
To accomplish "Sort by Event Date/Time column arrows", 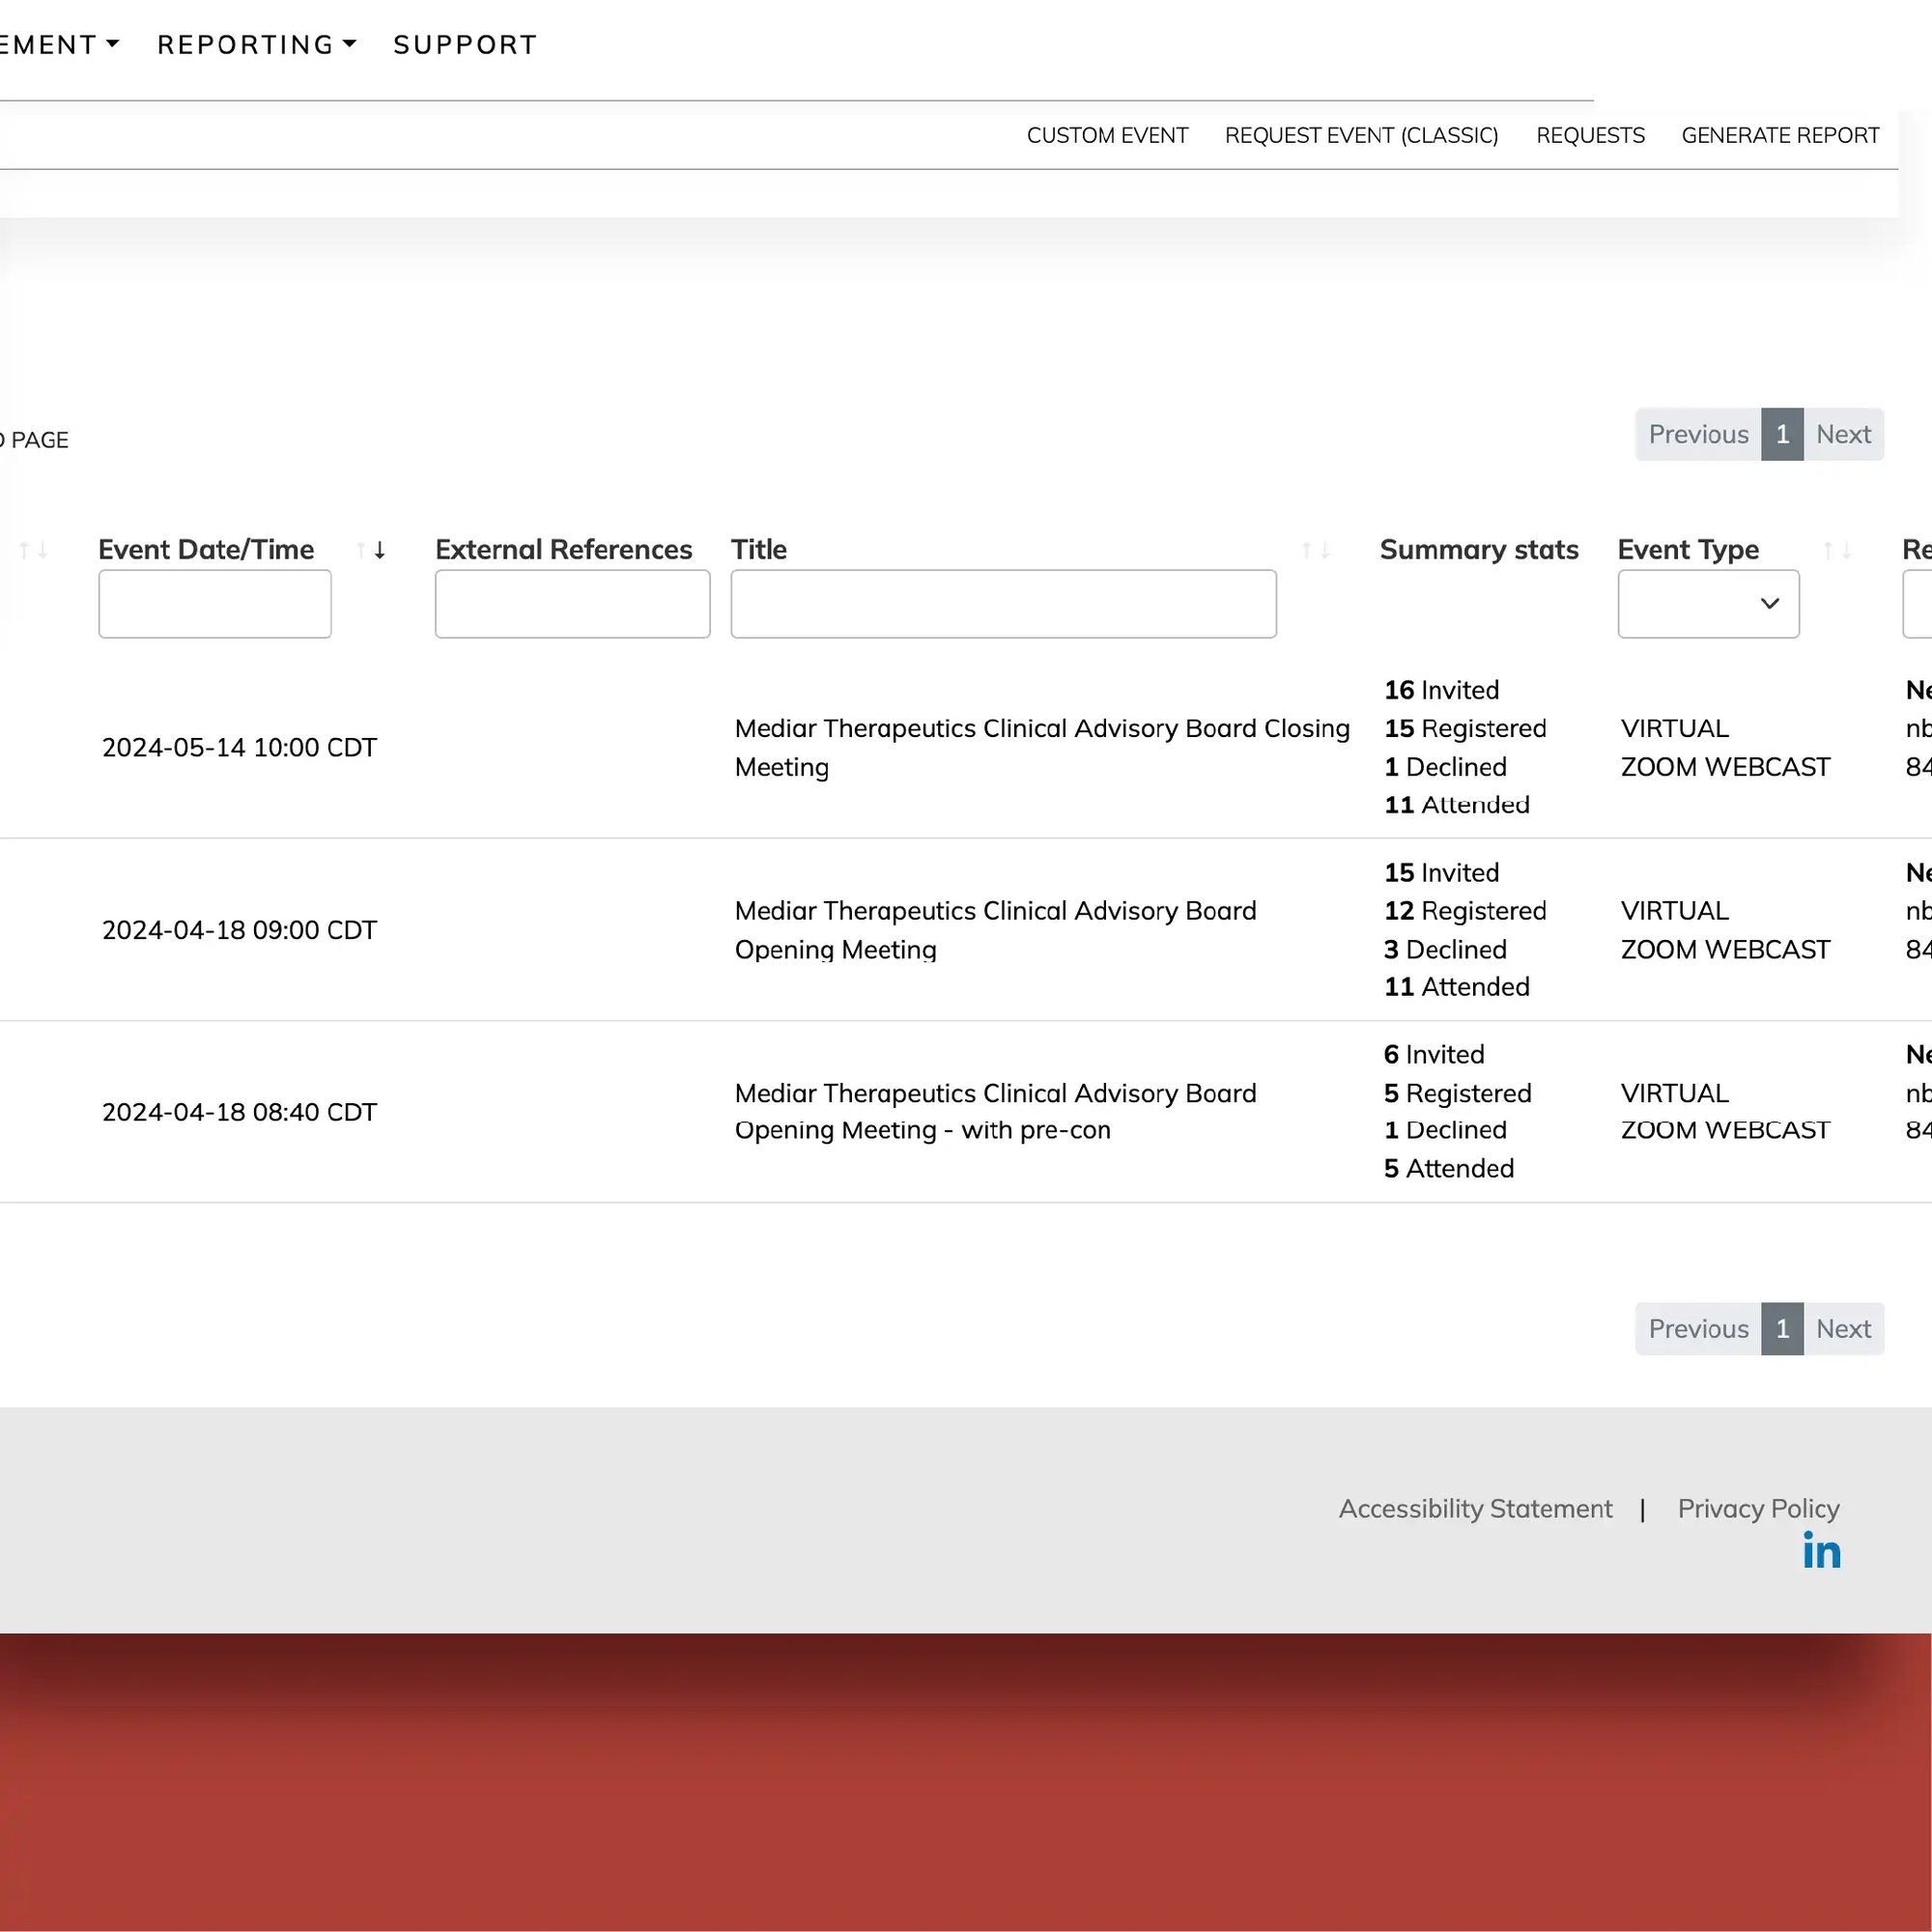I will [371, 550].
